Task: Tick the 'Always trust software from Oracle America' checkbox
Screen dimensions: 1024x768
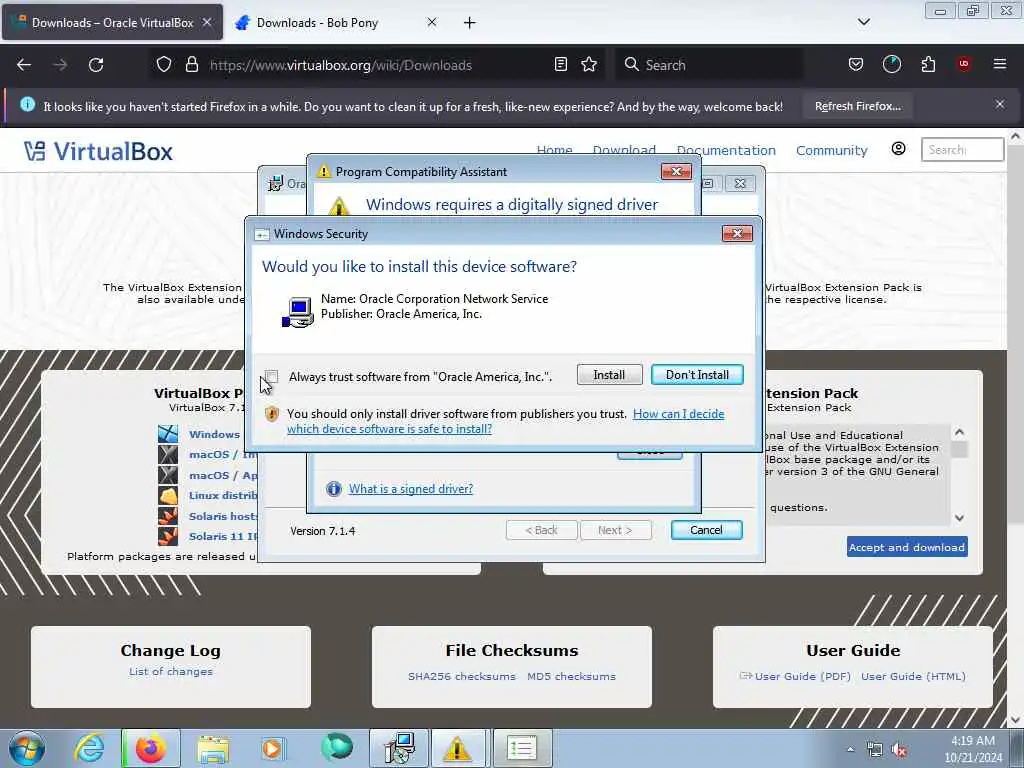Action: pyautogui.click(x=272, y=377)
